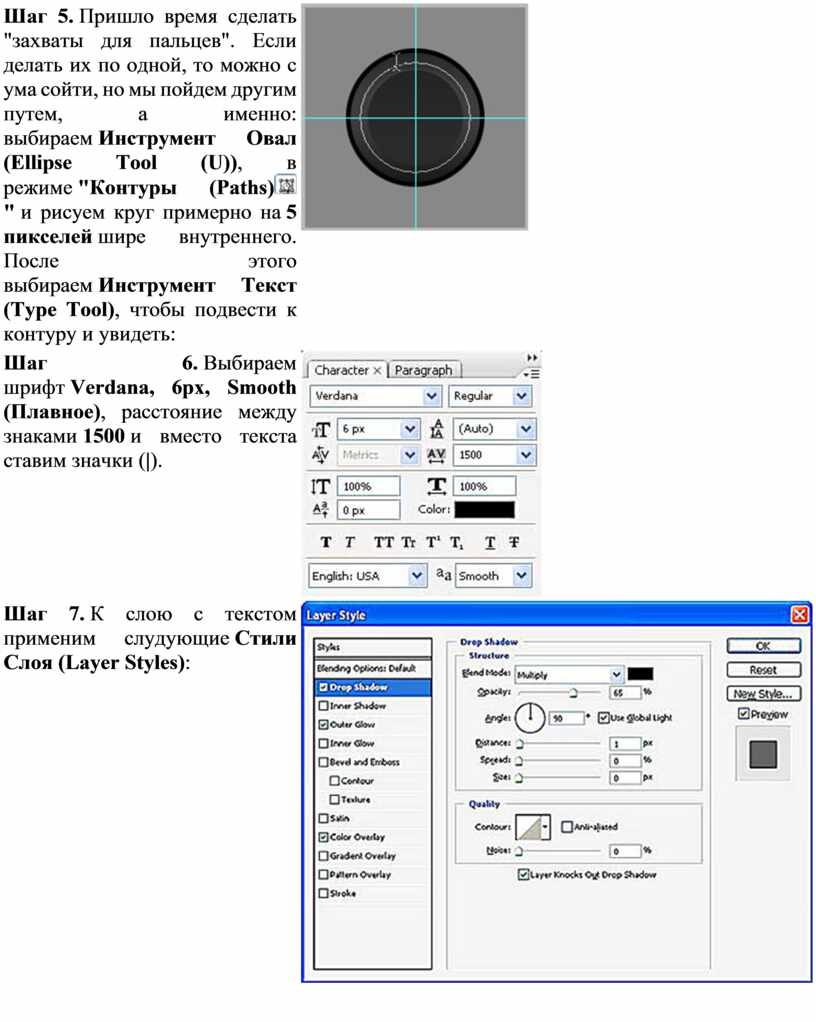Viewport: 816px width, 1022px height.
Task: Select Blending Options: Default
Action: [x=373, y=668]
